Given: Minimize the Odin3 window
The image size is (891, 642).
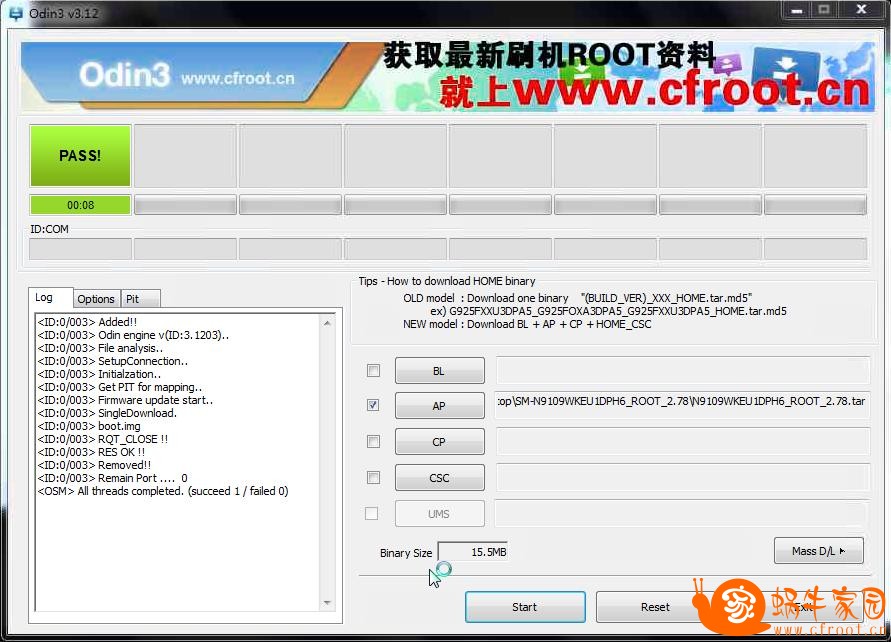Looking at the screenshot, I should (x=797, y=10).
